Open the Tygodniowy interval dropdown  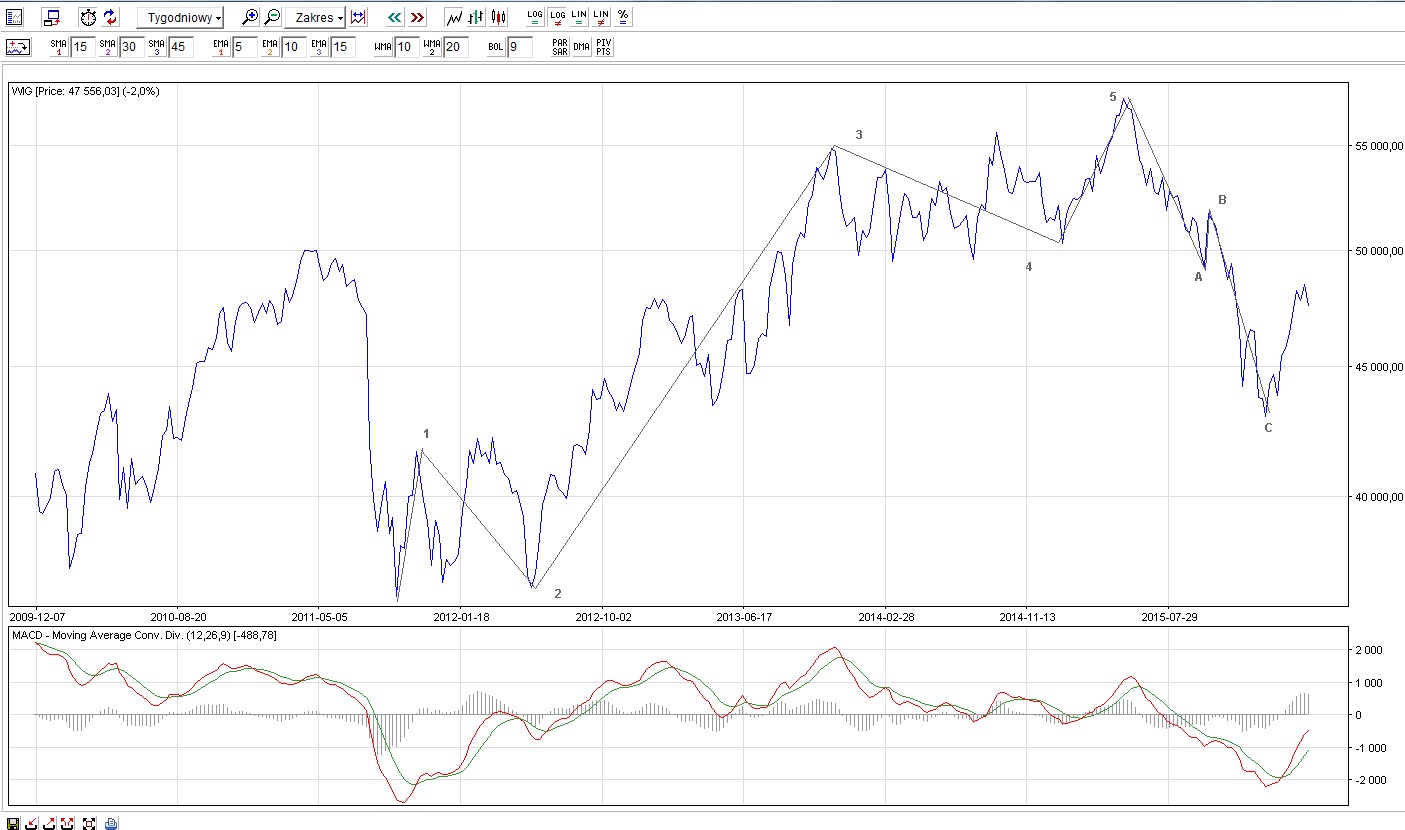click(180, 18)
